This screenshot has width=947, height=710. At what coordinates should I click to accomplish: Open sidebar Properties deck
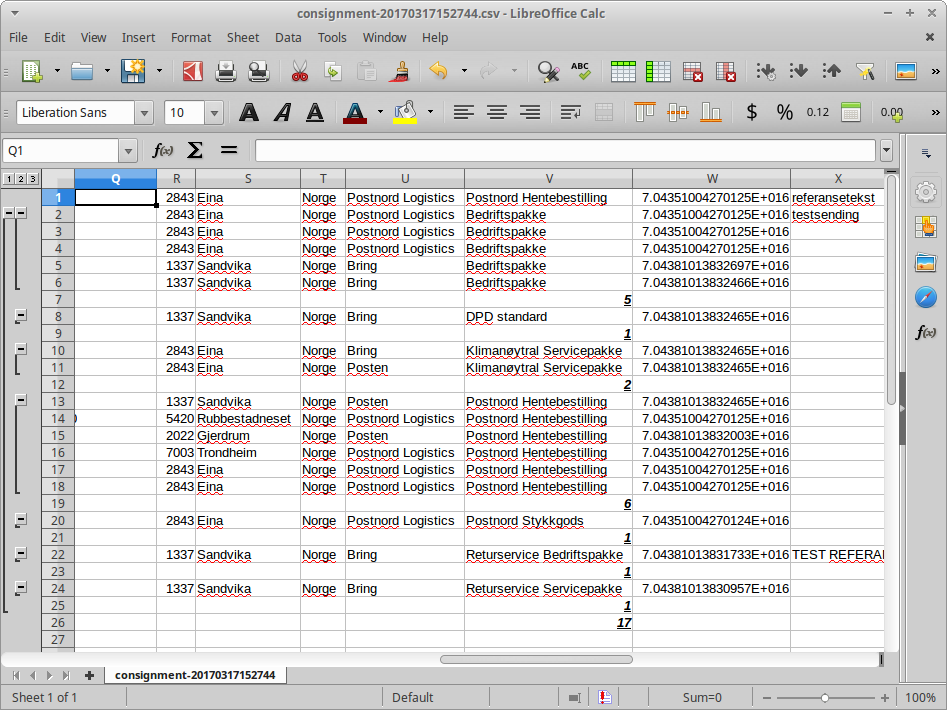point(925,193)
